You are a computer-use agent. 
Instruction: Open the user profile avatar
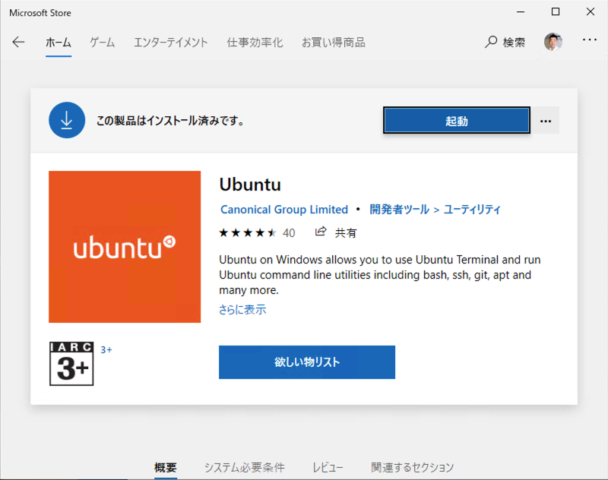[x=553, y=42]
